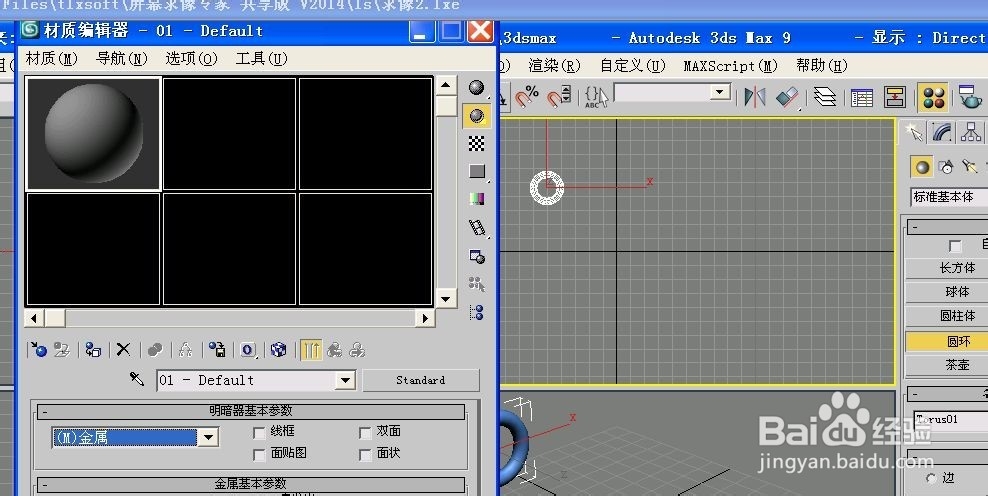The image size is (988, 496).
Task: Open the Schematic View icon
Action: 895,96
